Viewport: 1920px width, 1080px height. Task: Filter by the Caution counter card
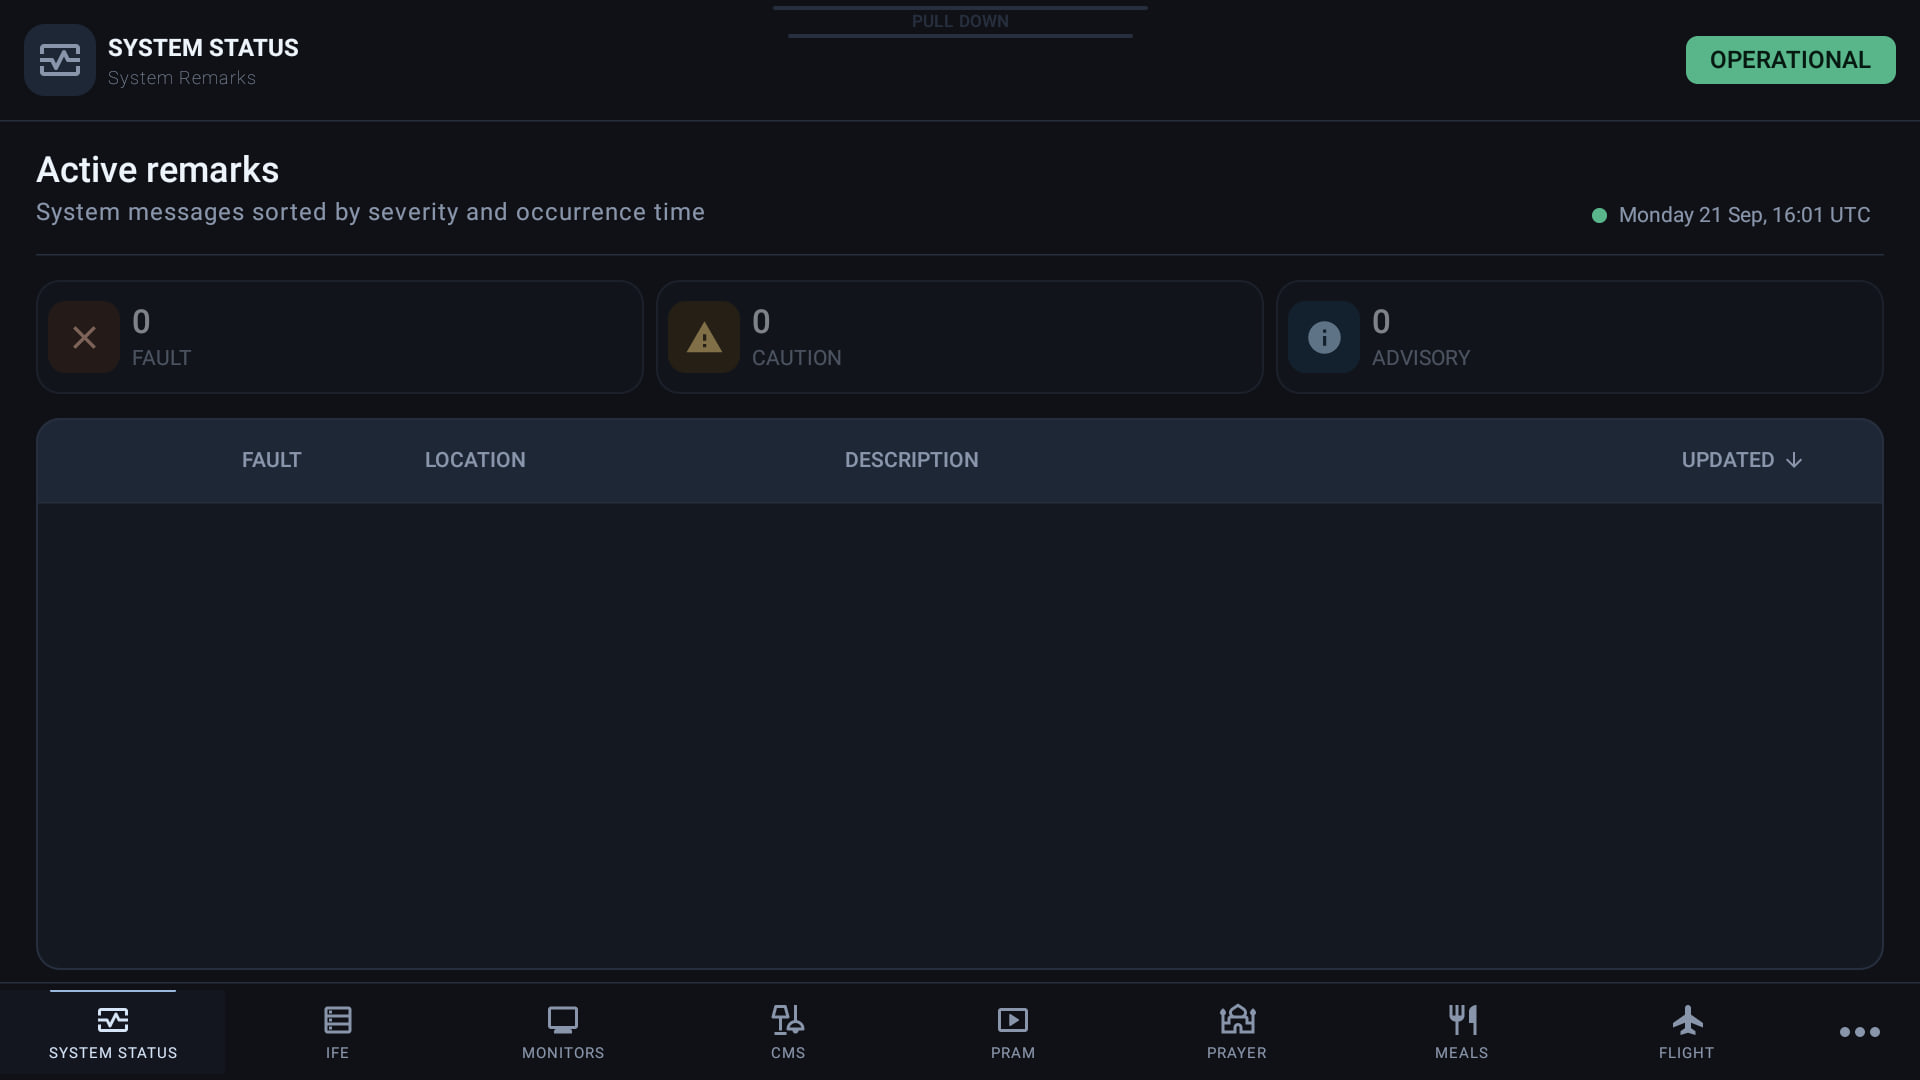(960, 337)
